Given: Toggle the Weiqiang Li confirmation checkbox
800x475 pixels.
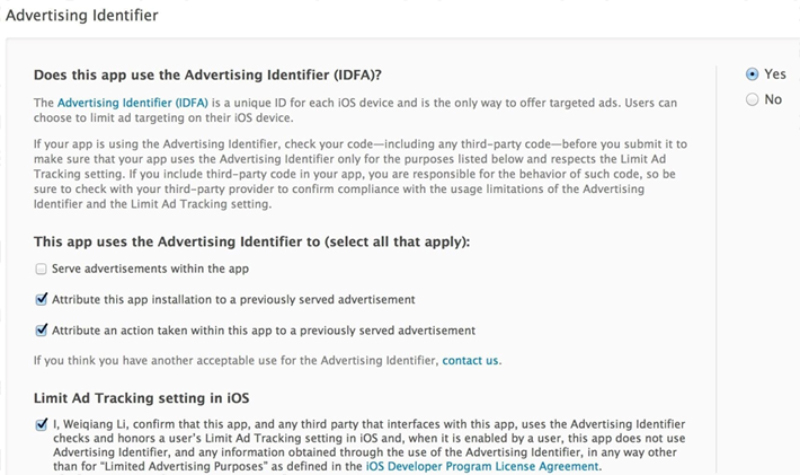Looking at the screenshot, I should (x=41, y=424).
